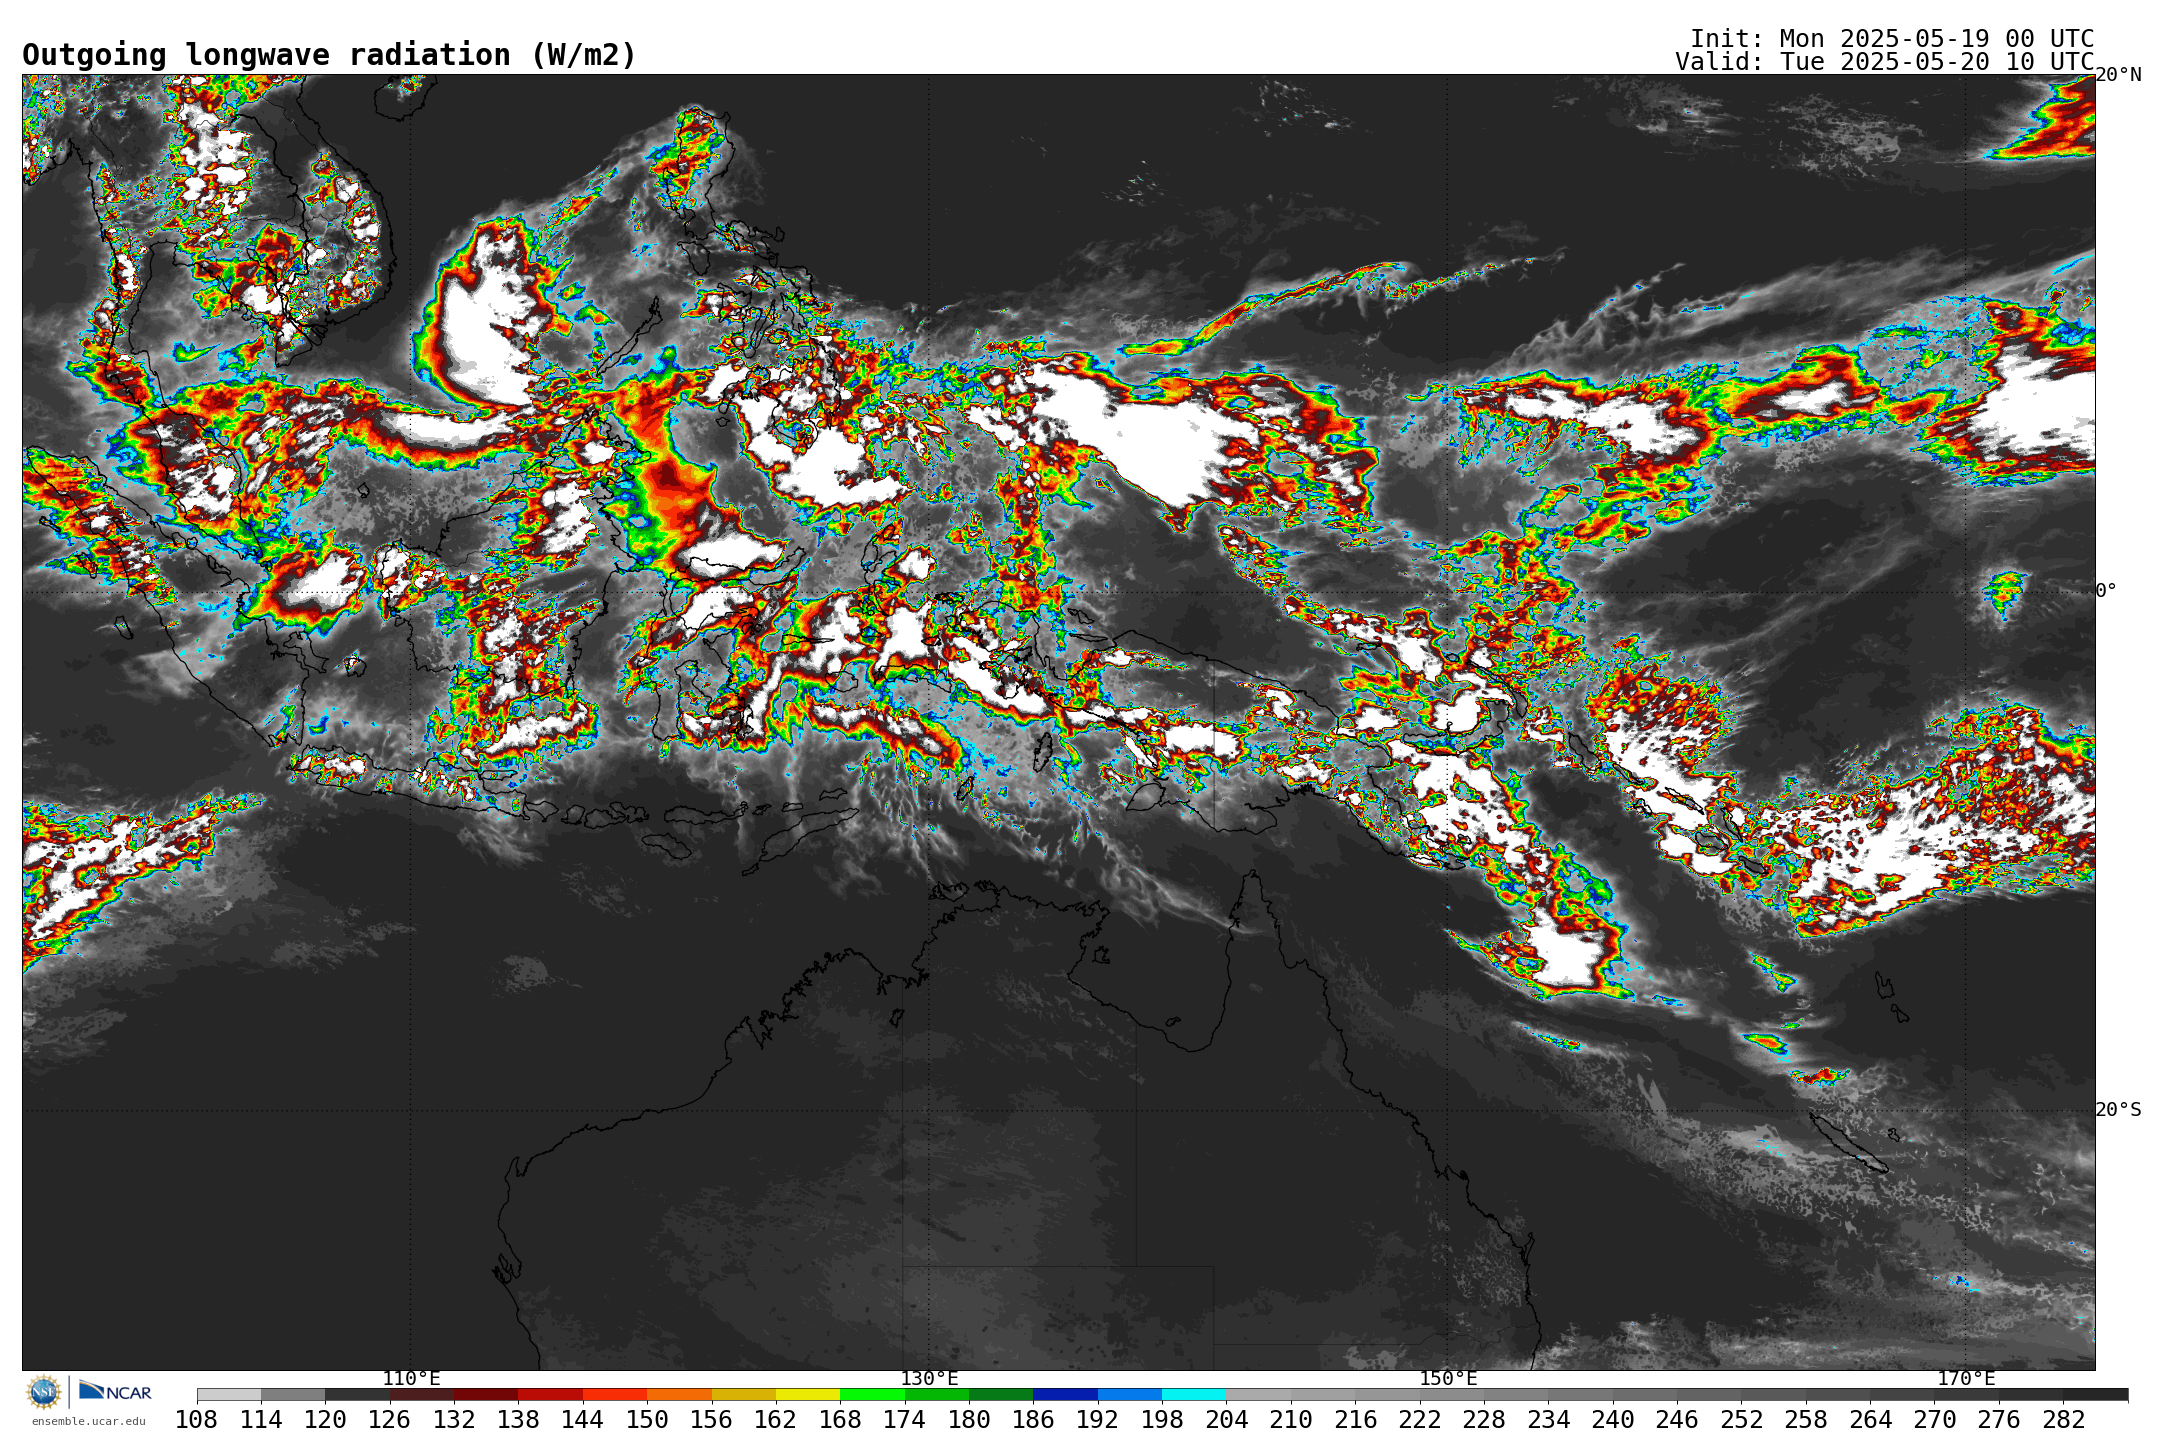The height and width of the screenshot is (1433, 2160).
Task: Pick the bright green 168–174 colorbar swatch
Action: coord(872,1395)
